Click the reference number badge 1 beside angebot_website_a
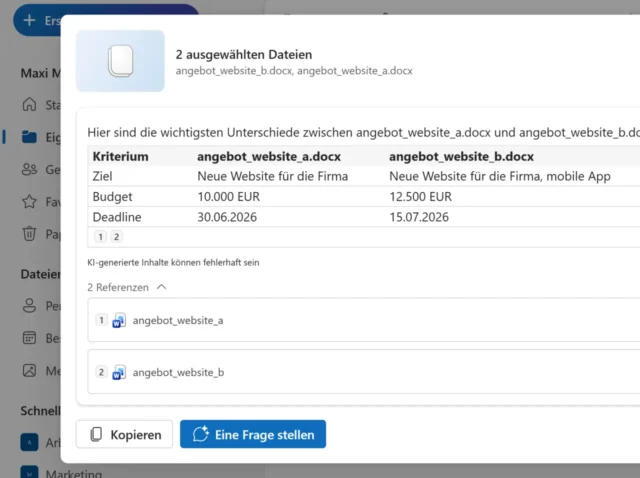 pyautogui.click(x=101, y=320)
